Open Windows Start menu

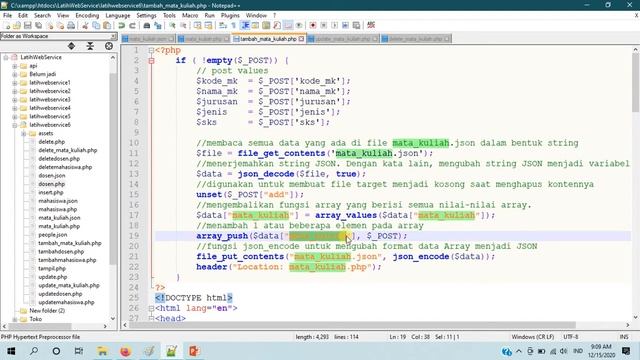[x=11, y=351]
